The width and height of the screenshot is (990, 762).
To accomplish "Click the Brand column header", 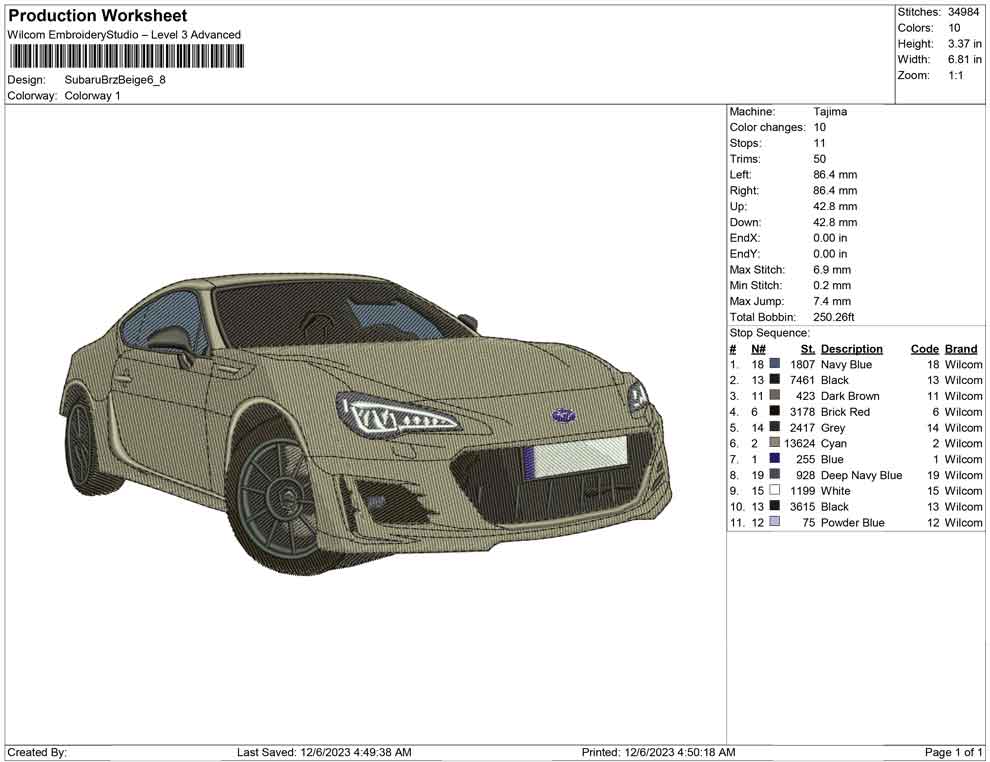I will tap(960, 348).
